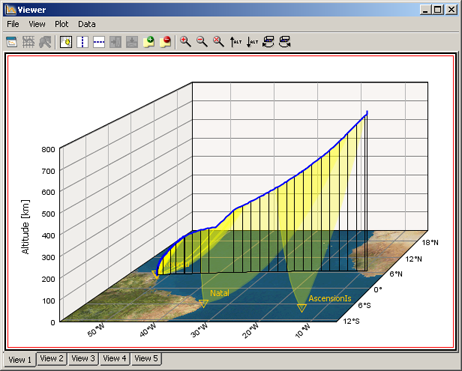Click the grayed-out right arrow panel icon
462x371 pixels.
coord(115,42)
